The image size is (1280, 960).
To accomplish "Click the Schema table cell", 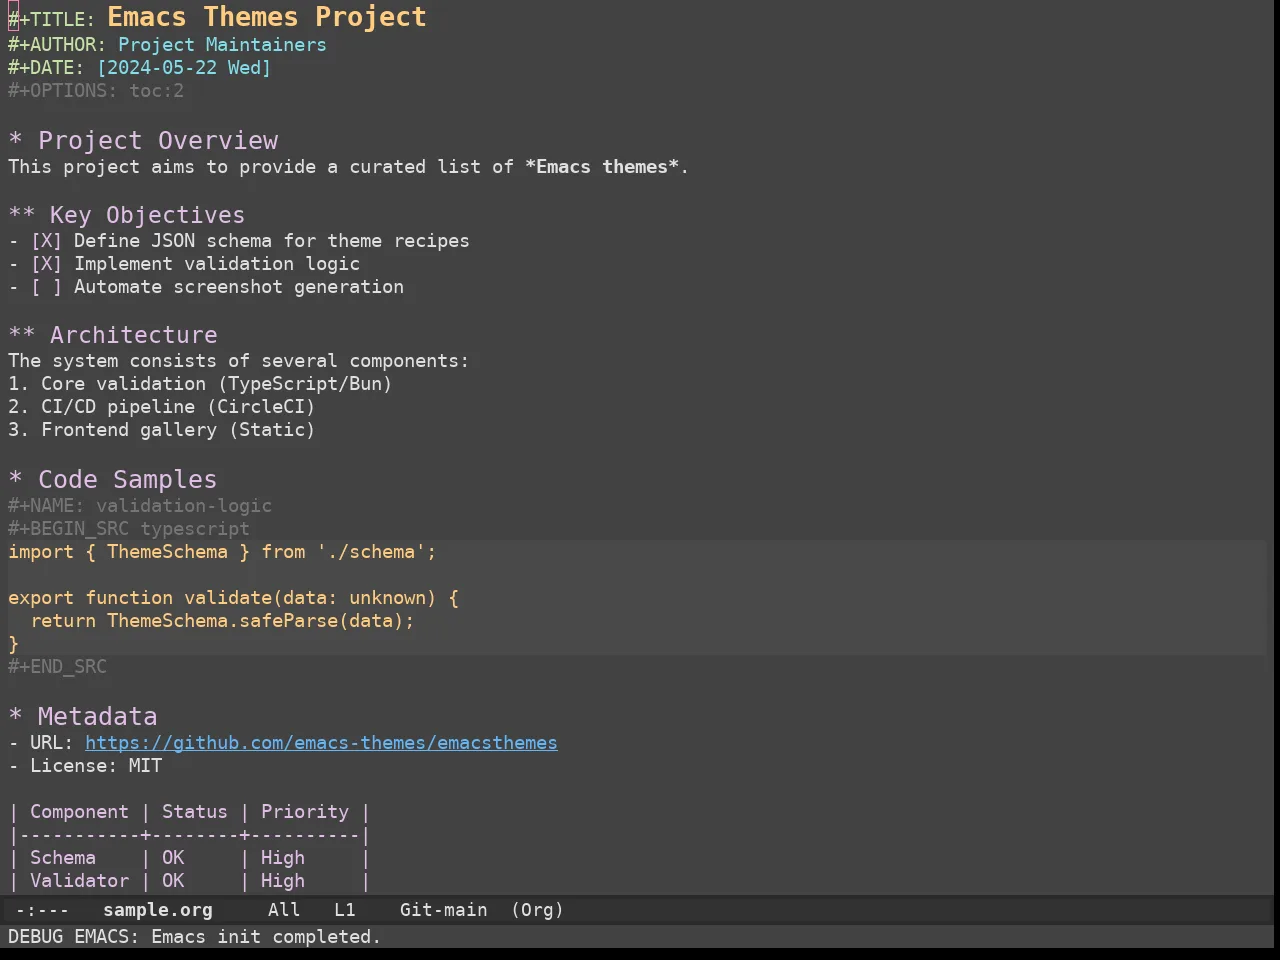I will pos(63,858).
